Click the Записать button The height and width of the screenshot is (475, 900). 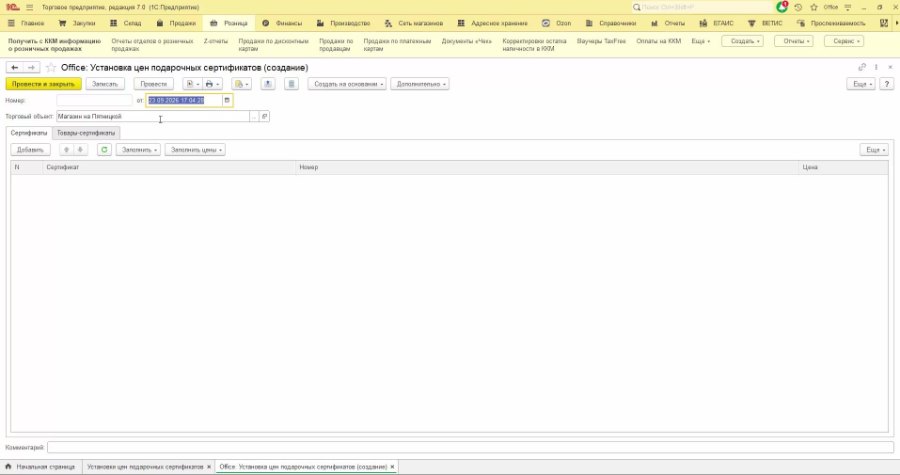tap(105, 84)
